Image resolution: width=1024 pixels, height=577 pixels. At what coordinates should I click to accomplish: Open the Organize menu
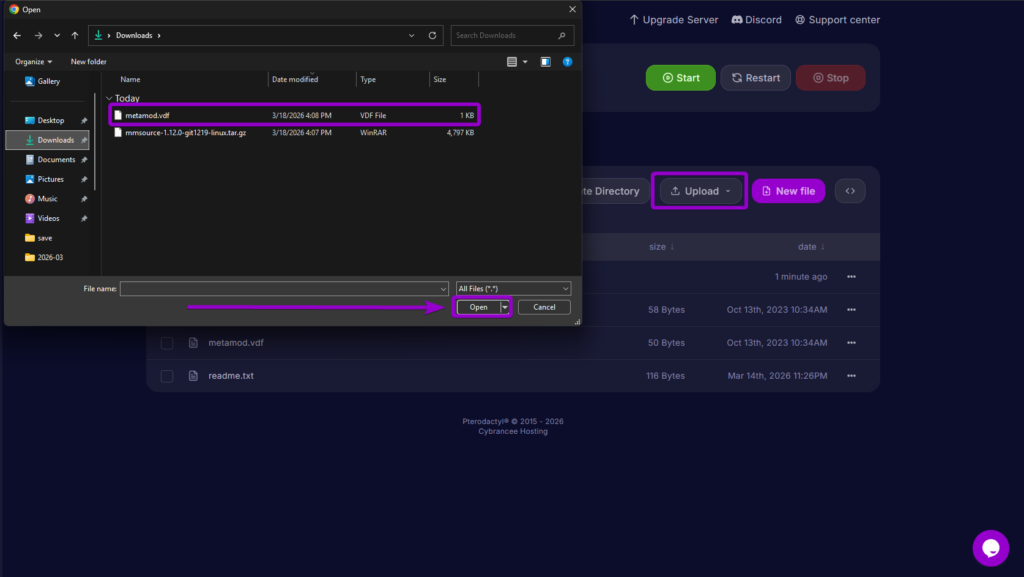pos(33,61)
